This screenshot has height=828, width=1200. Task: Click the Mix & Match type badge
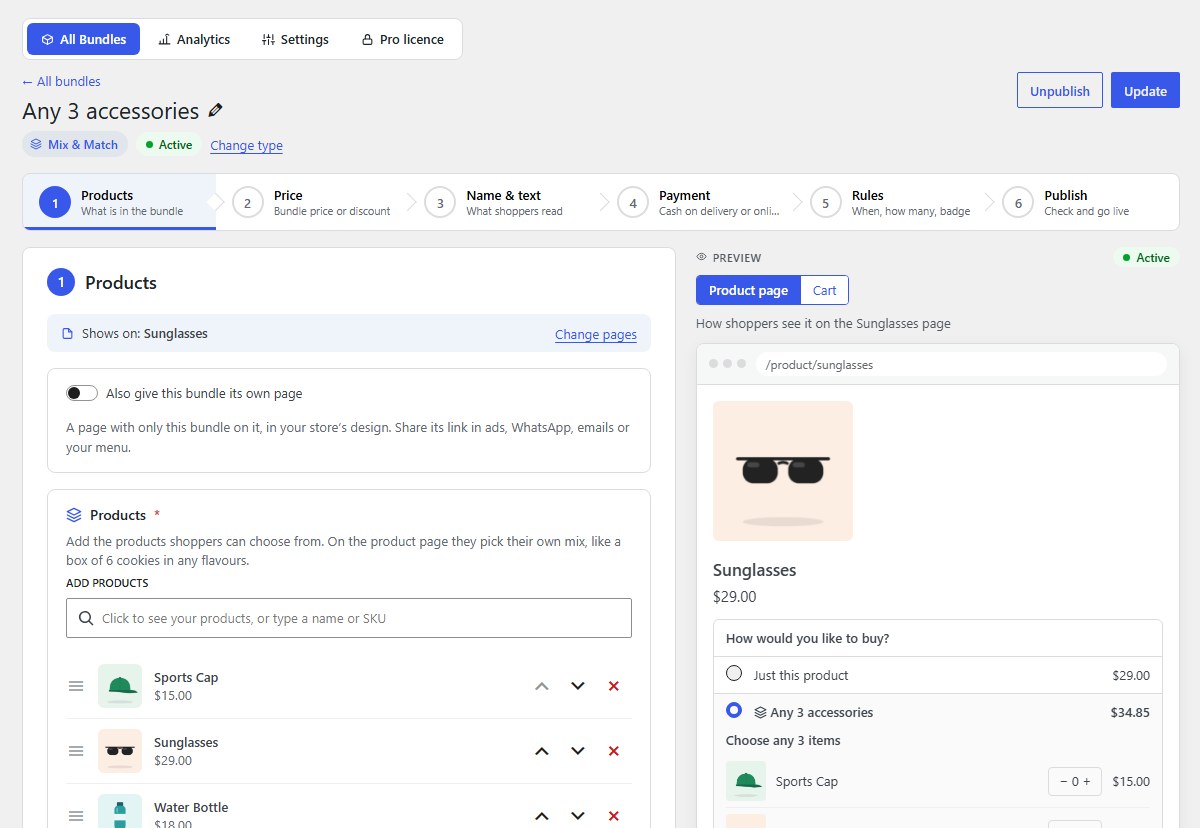75,144
